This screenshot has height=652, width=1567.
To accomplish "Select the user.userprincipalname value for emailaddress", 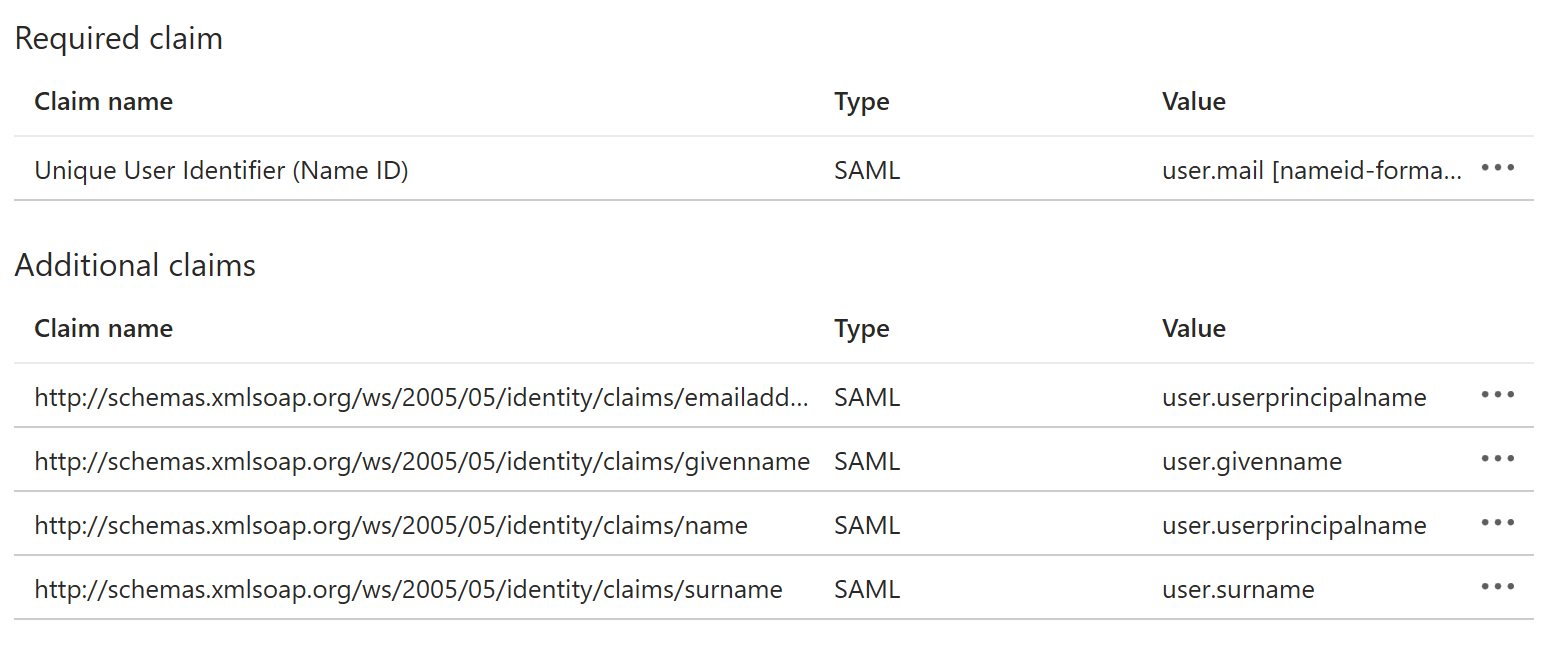I will 1294,396.
